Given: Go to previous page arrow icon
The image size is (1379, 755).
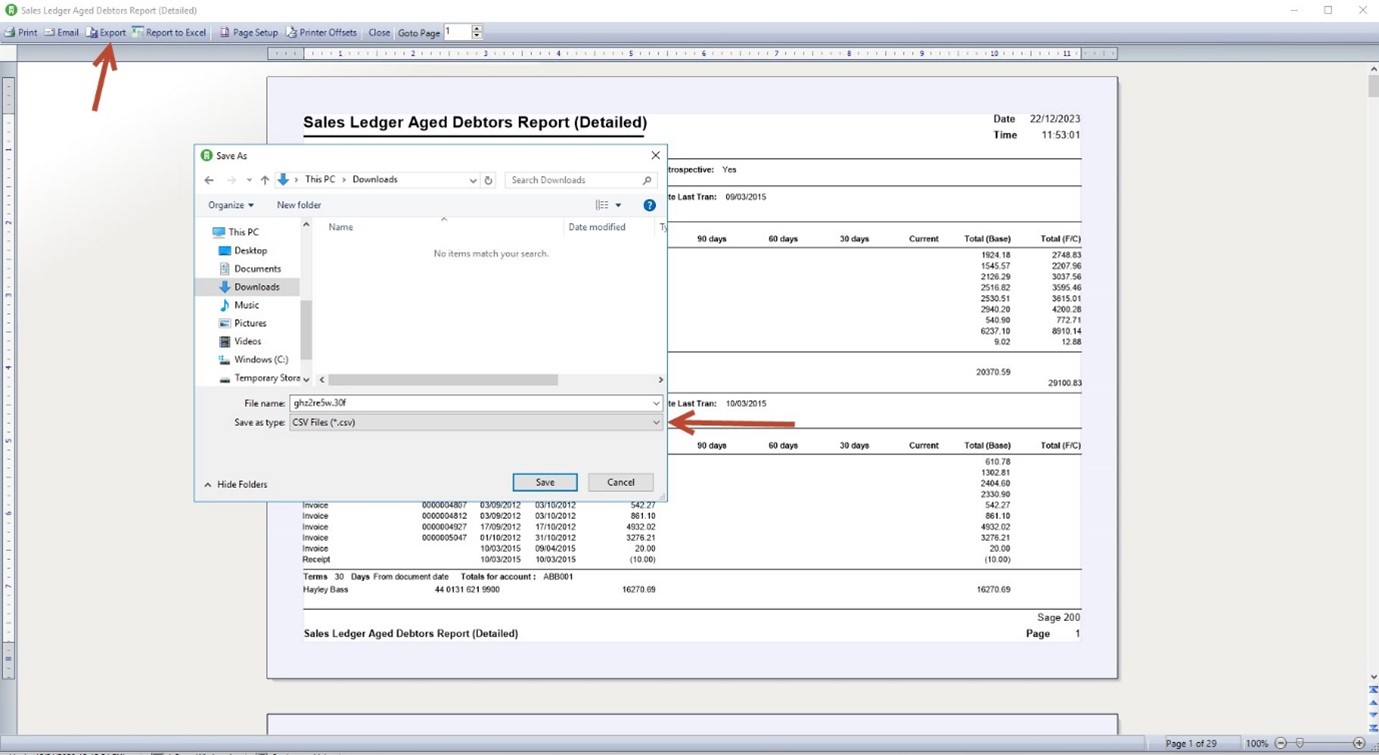Looking at the screenshot, I should coord(1374,701).
